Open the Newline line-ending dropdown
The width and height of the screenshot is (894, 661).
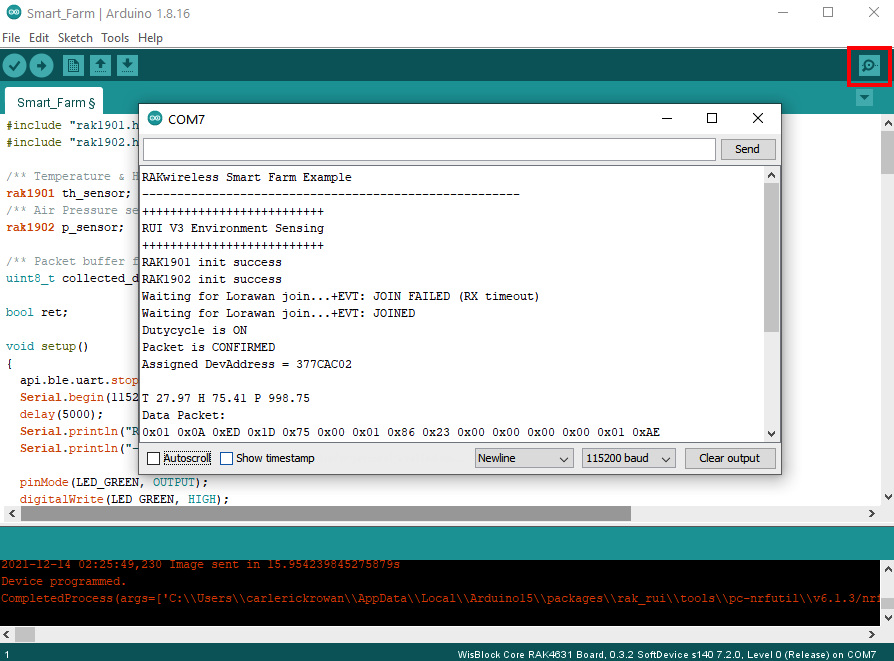click(x=524, y=459)
